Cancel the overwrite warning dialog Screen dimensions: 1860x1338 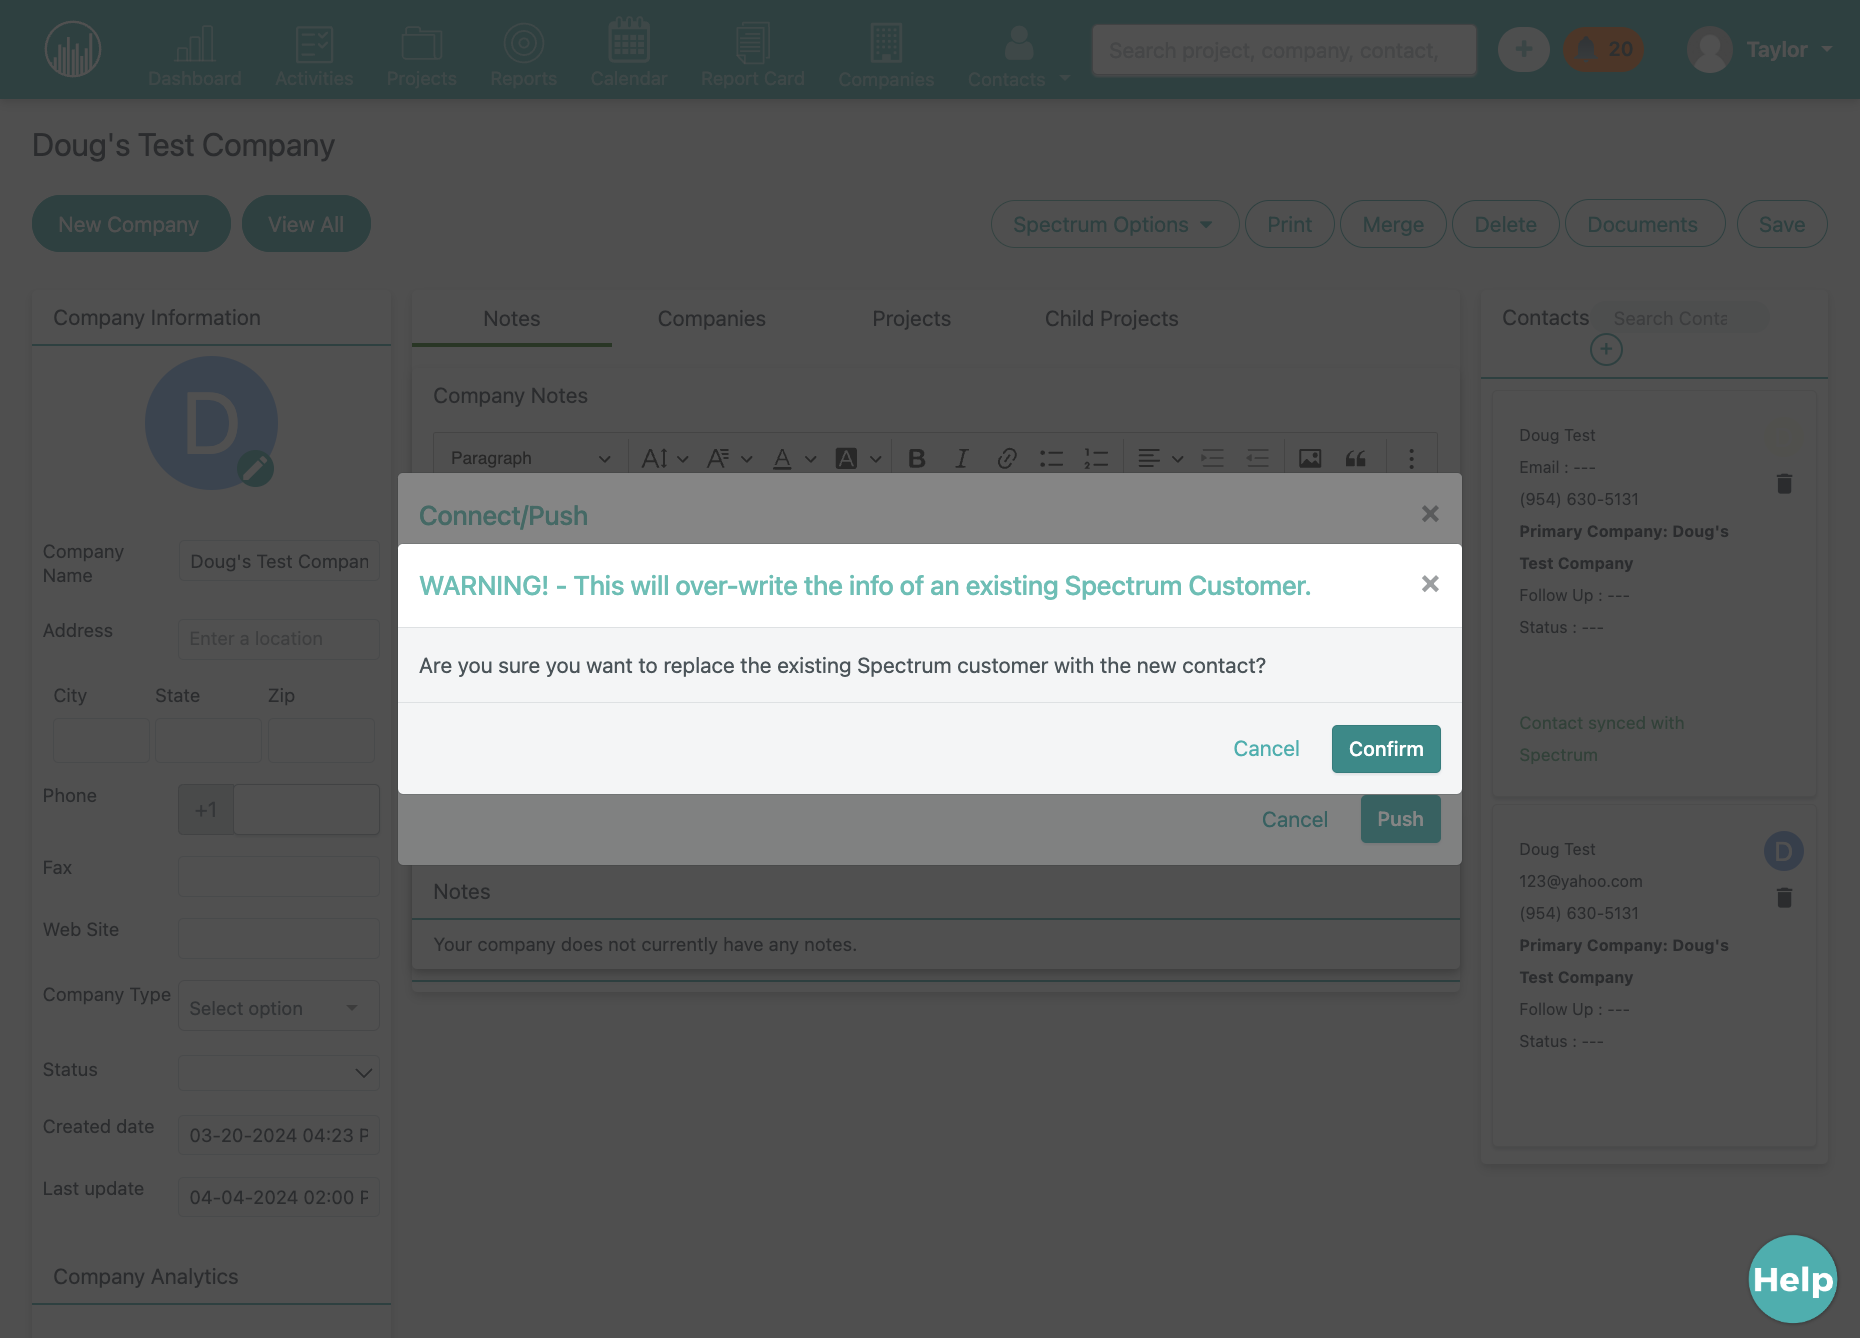[1266, 749]
